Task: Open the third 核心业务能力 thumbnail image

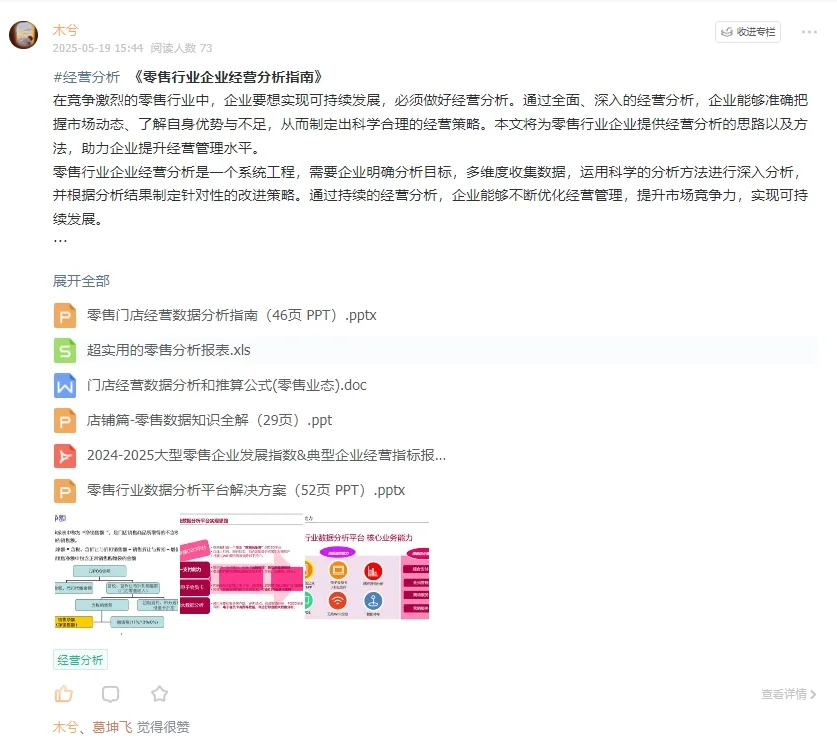Action: pyautogui.click(x=367, y=567)
